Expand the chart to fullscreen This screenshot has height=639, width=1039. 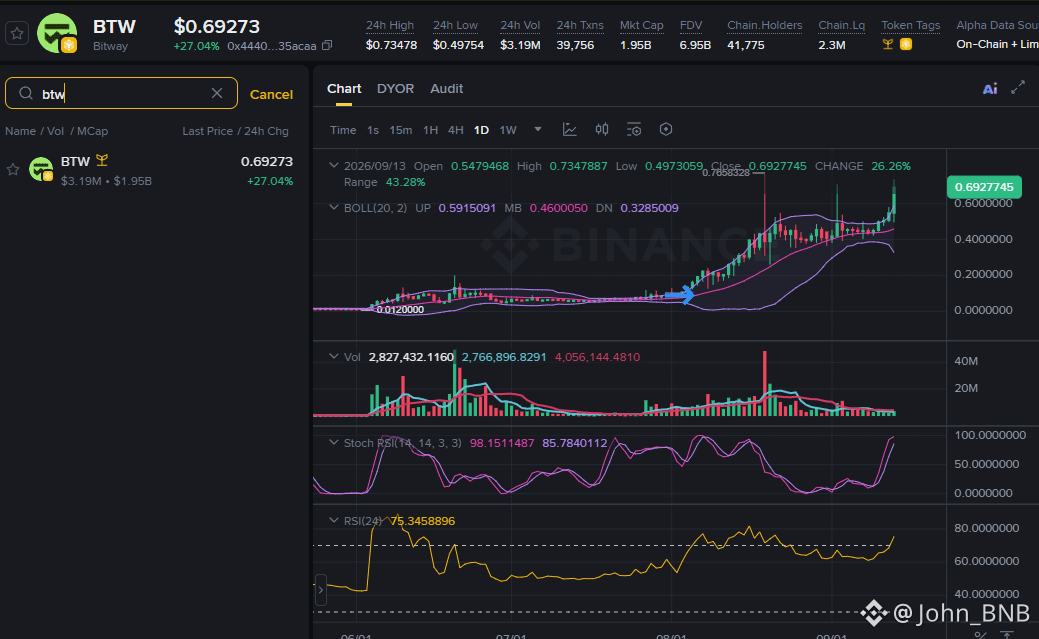click(1018, 88)
